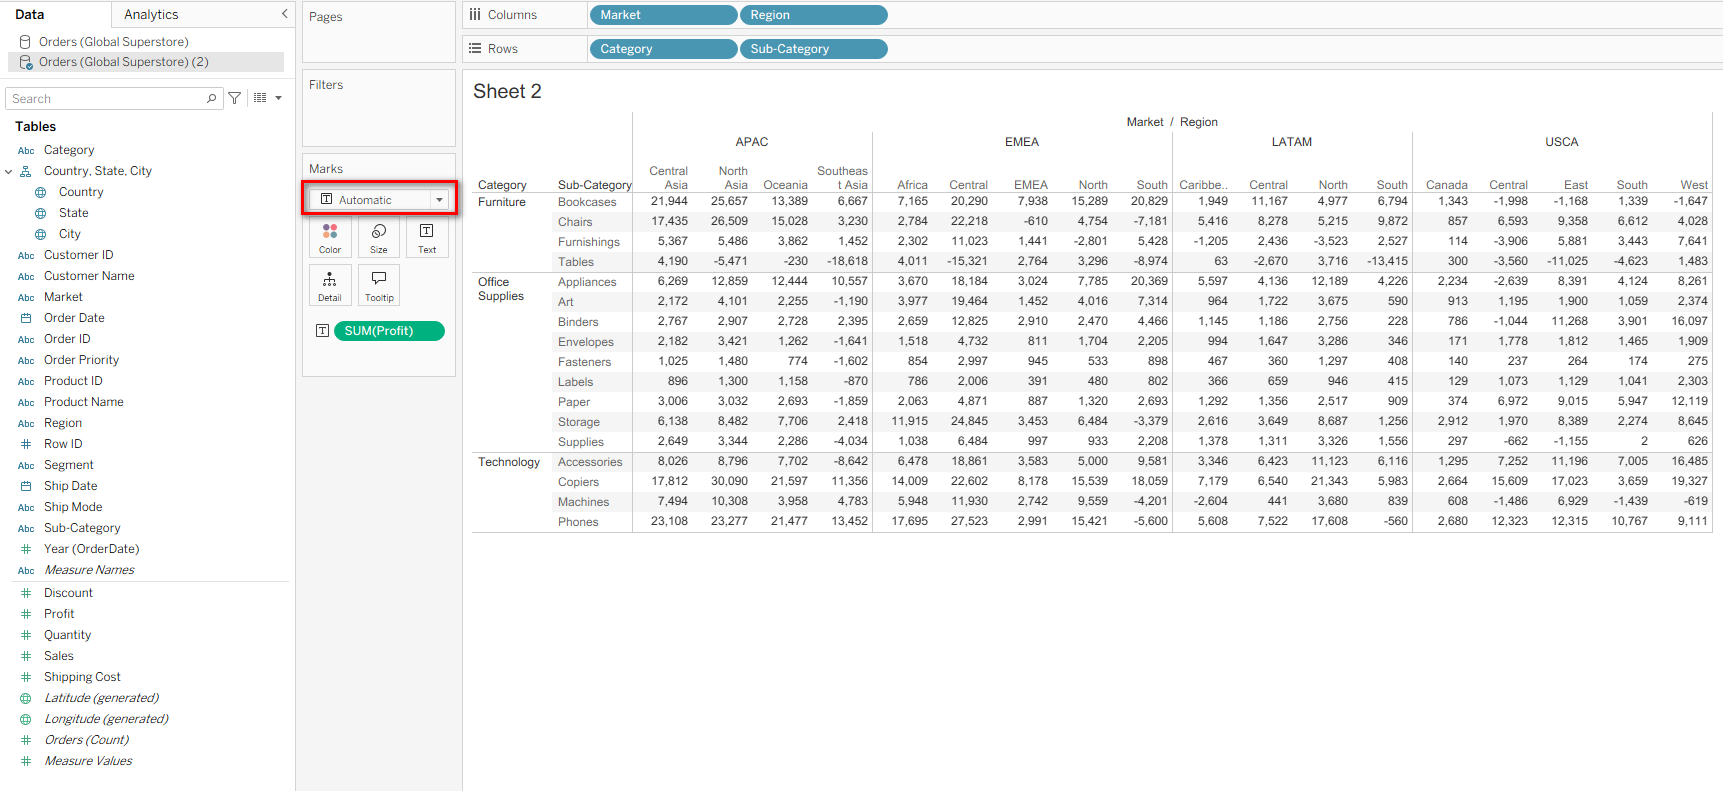Open the view options dropdown arrow
1723x791 pixels.
[278, 98]
